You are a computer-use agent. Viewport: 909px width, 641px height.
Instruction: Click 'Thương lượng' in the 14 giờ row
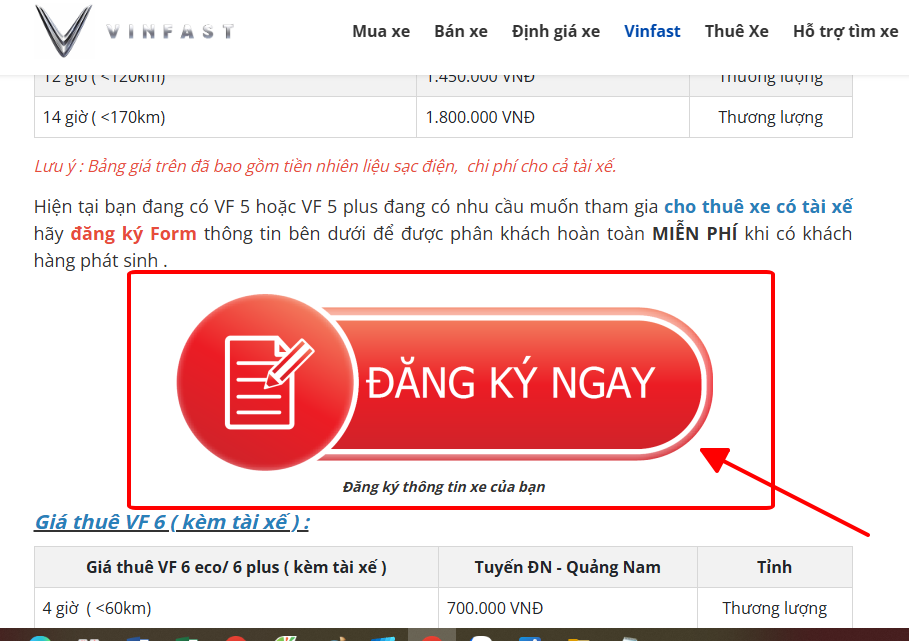(x=770, y=117)
